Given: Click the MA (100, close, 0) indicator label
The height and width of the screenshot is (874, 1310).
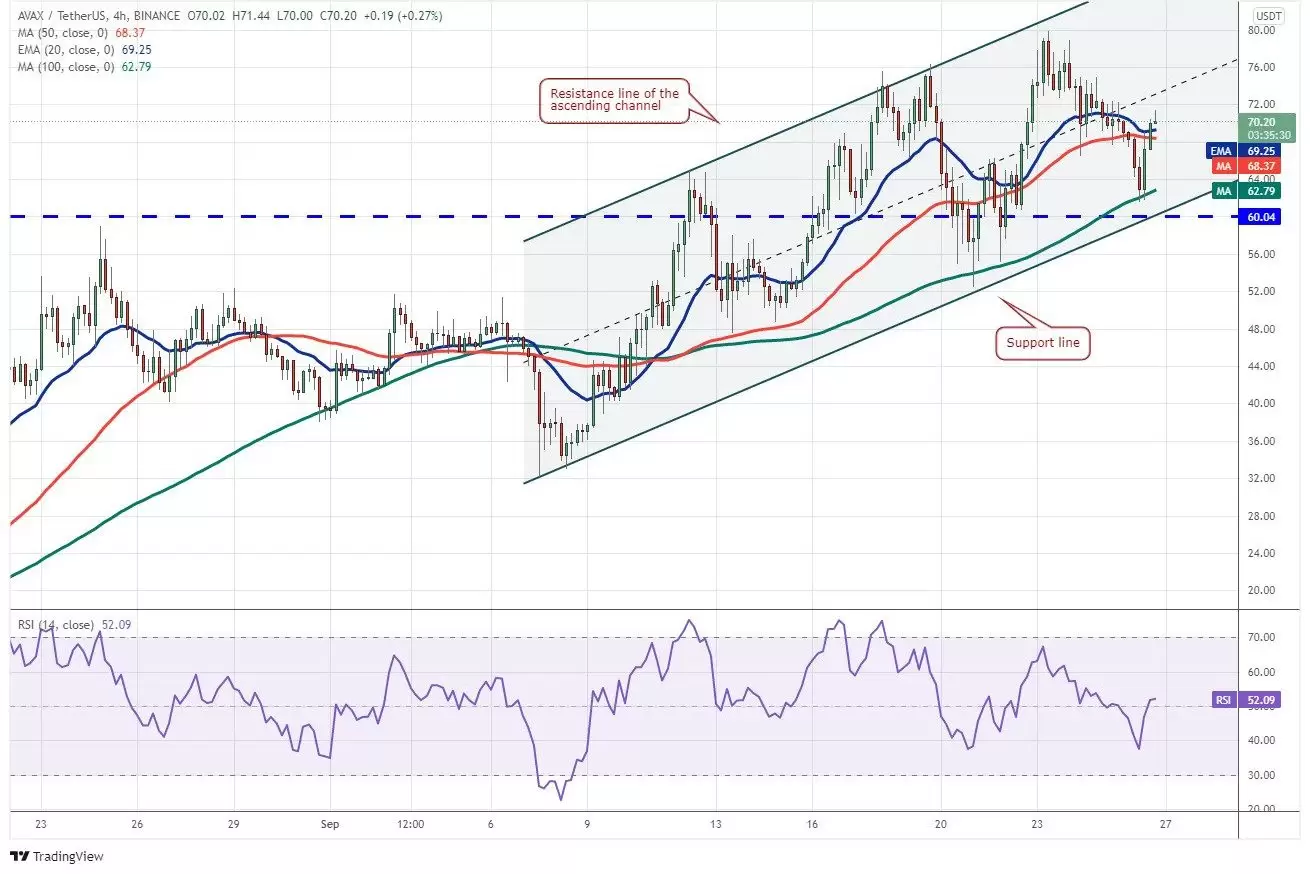Looking at the screenshot, I should tap(56, 67).
